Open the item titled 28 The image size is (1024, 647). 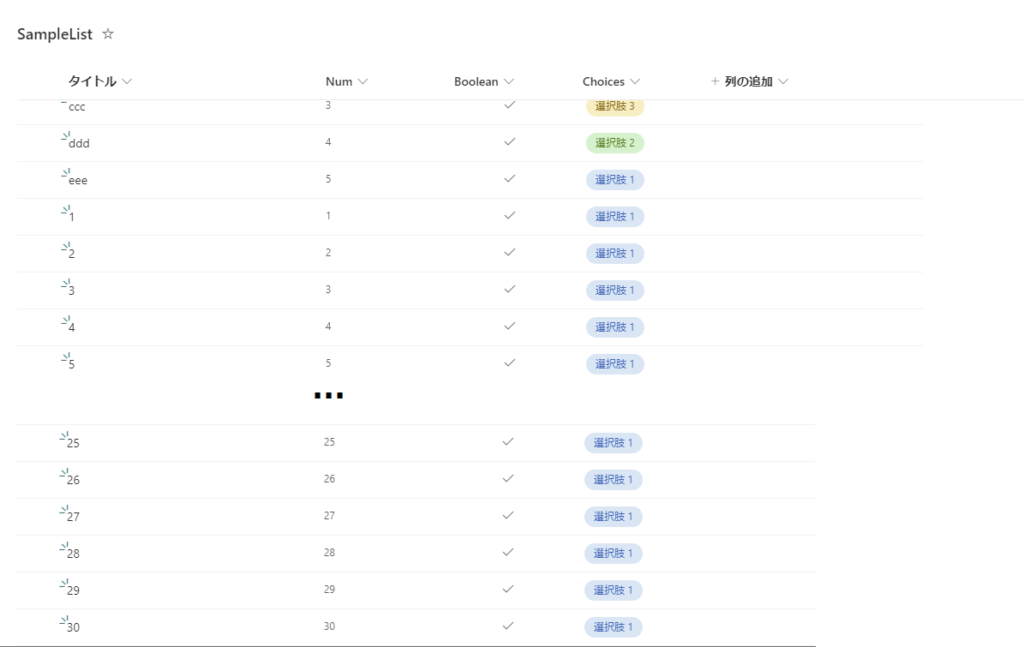(73, 554)
